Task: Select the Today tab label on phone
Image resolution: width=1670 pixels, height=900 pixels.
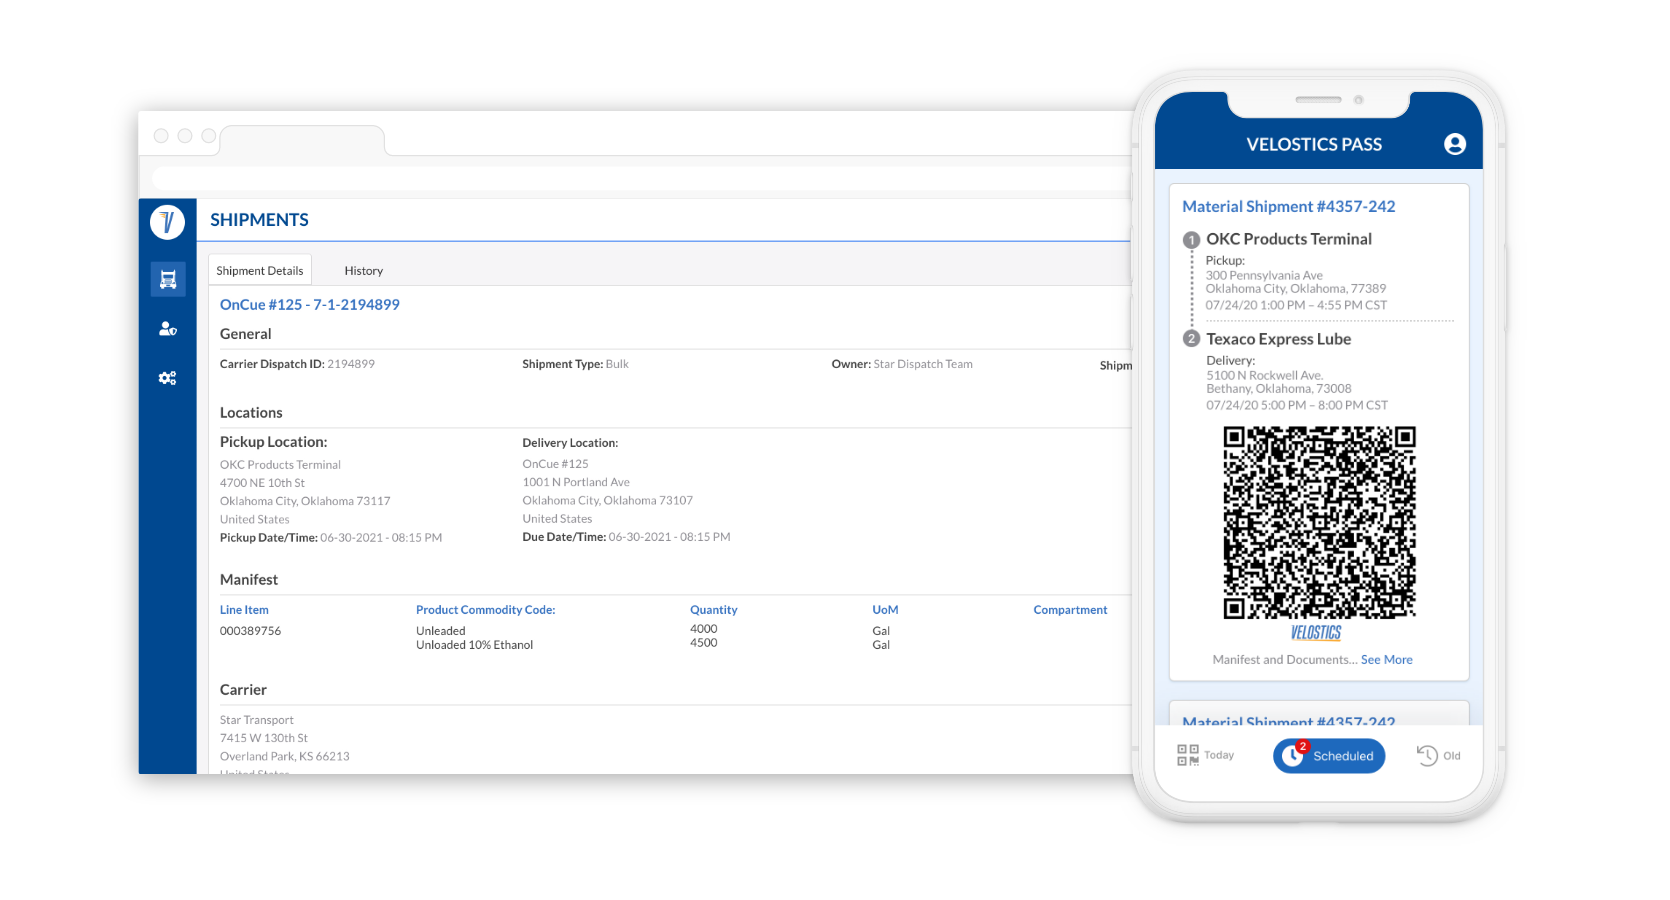Action: point(1219,755)
